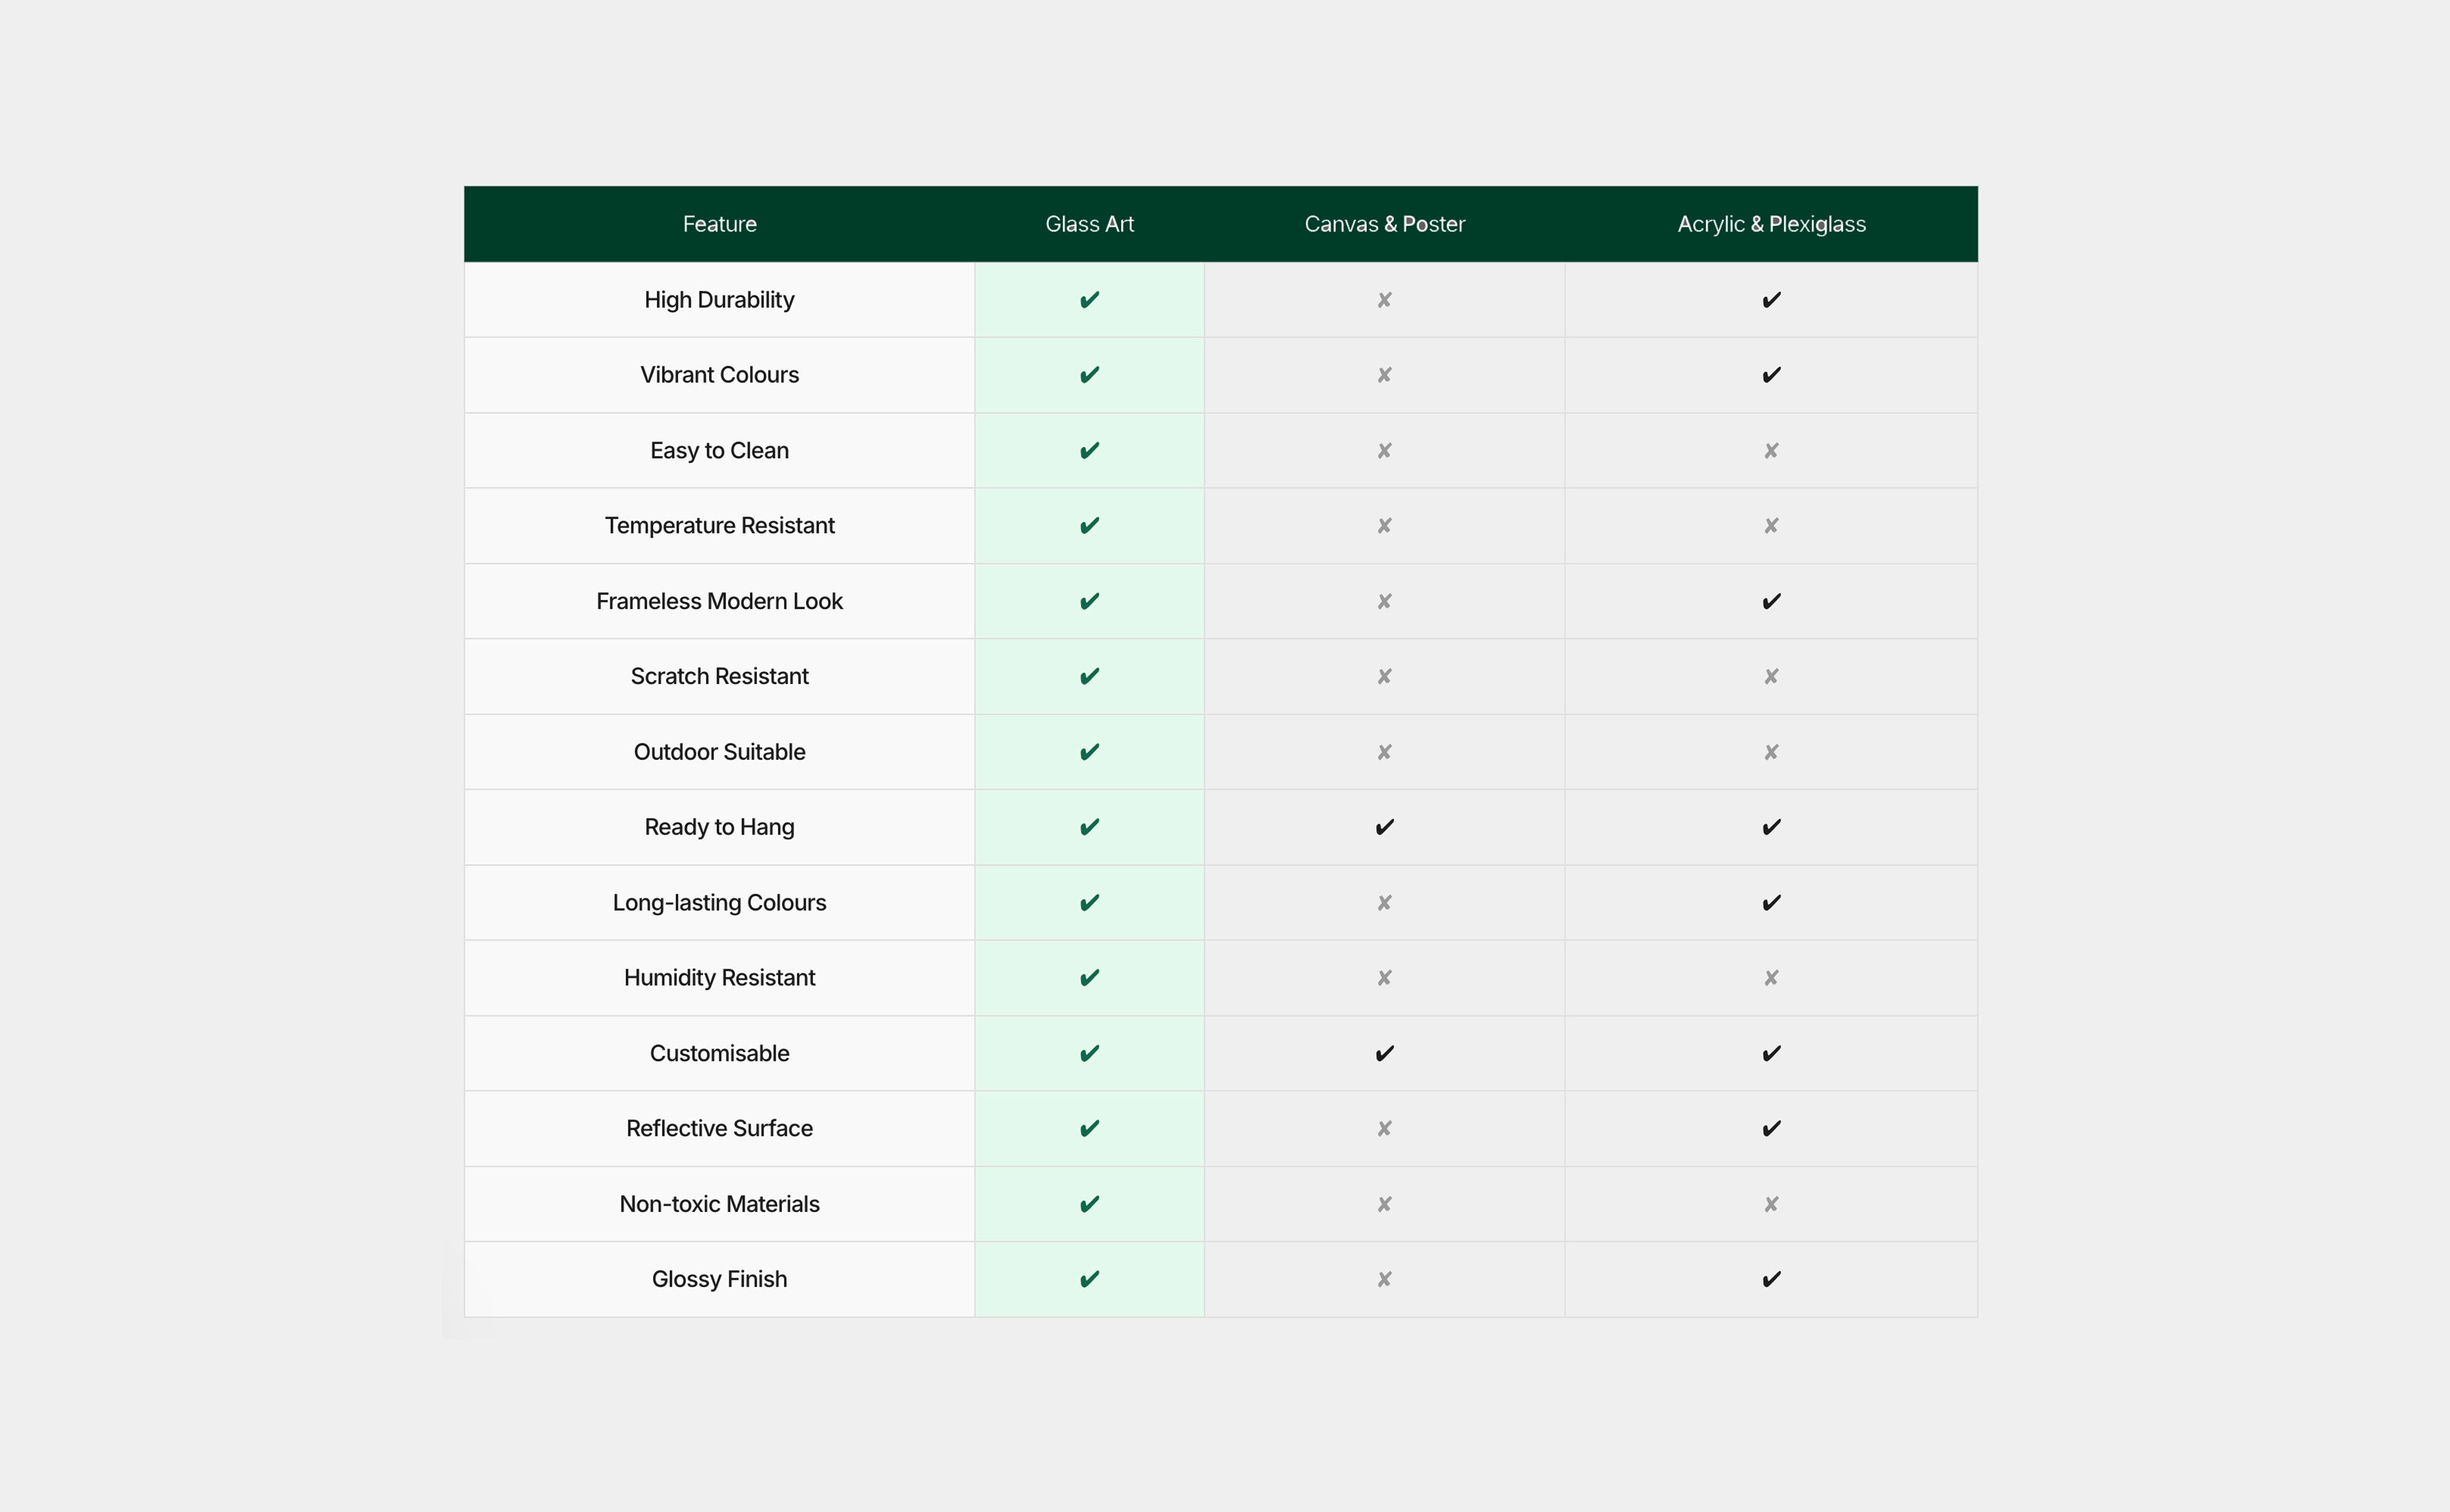
Task: Click the Canvas & Poster column header
Action: (1384, 224)
